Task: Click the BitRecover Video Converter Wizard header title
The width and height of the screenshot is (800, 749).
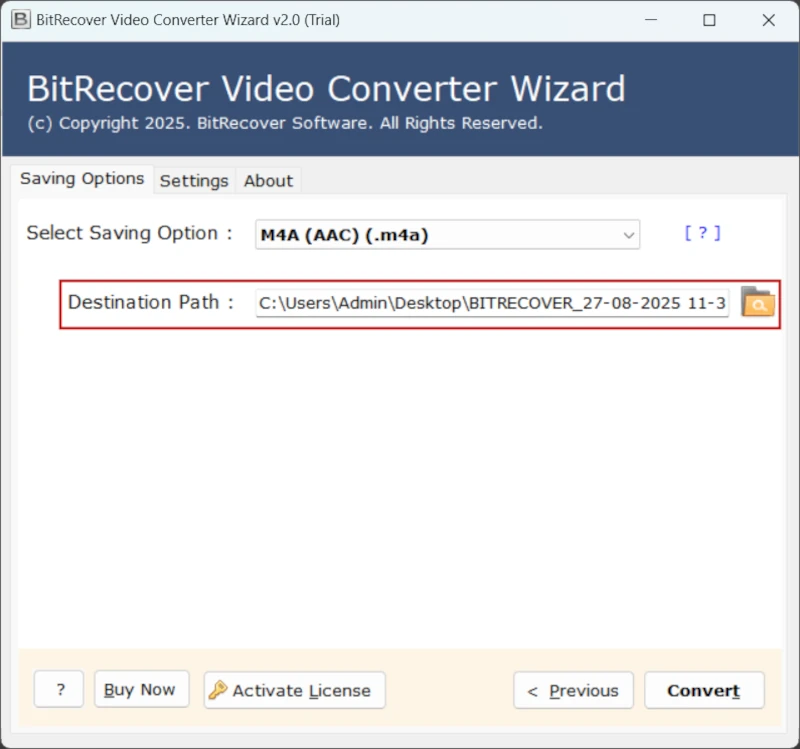Action: (x=326, y=89)
